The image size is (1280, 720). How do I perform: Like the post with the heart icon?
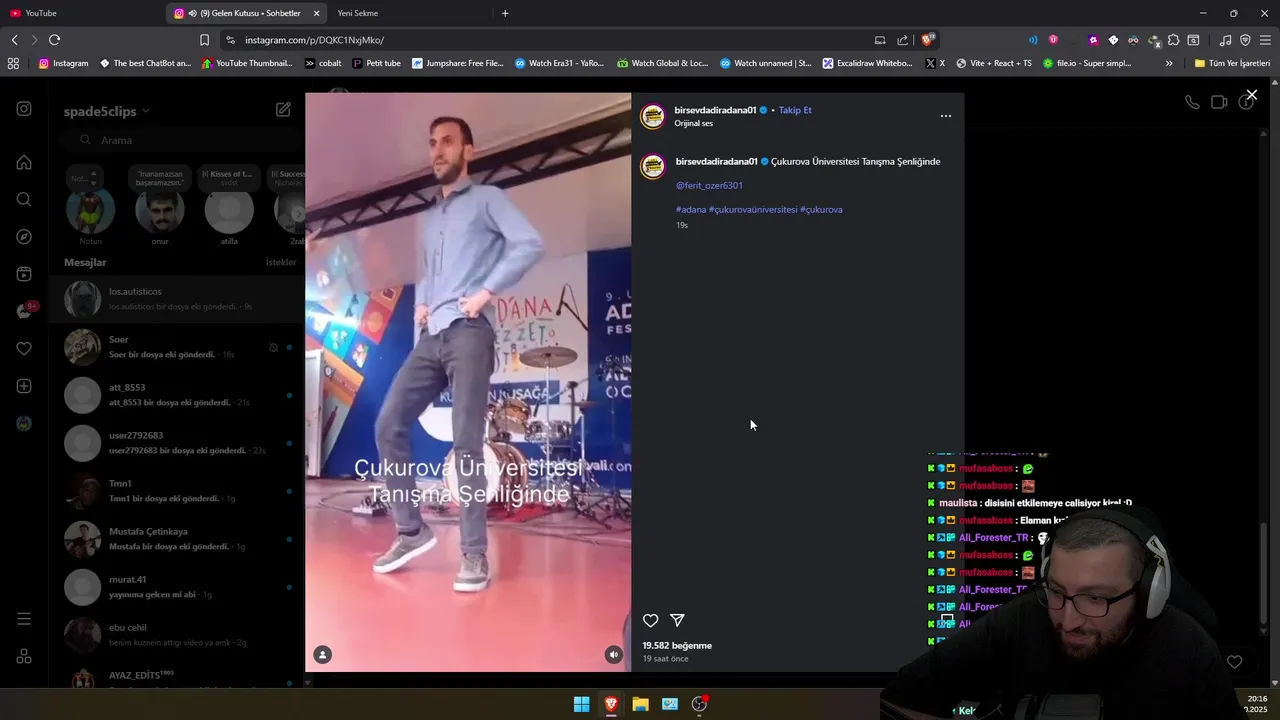(650, 621)
